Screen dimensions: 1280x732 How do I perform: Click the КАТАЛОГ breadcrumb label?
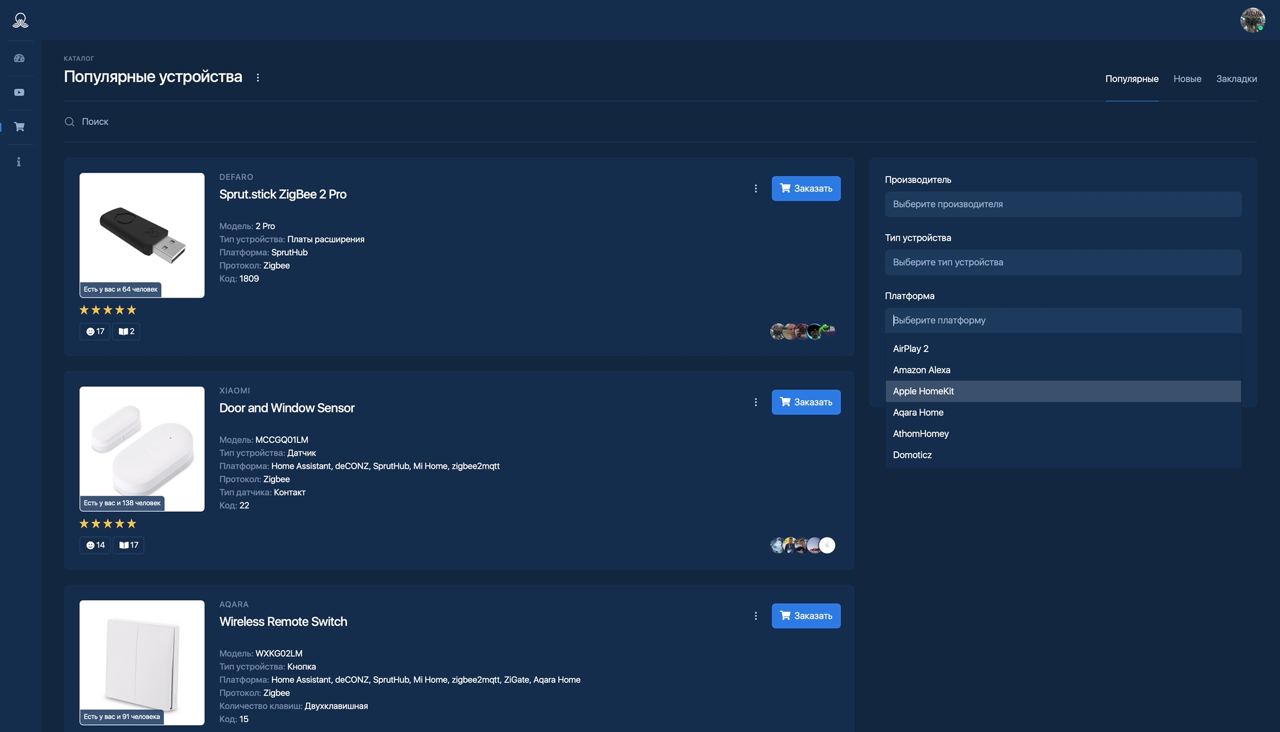79,59
